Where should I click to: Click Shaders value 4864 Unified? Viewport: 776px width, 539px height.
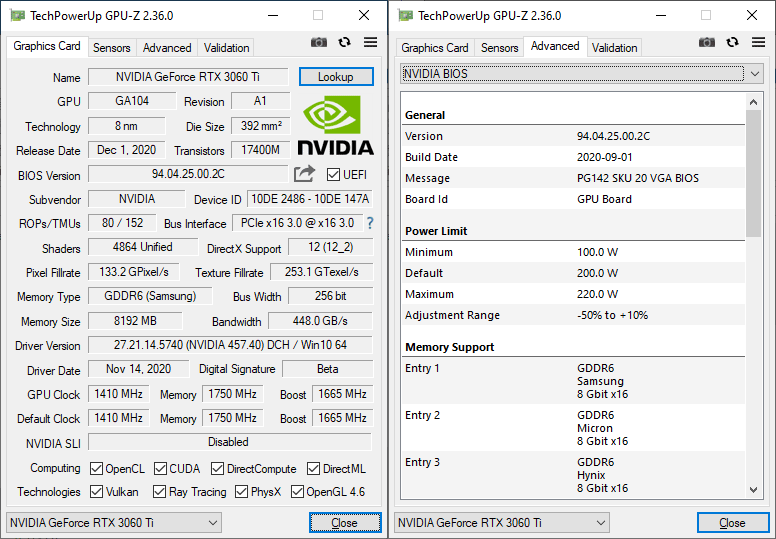[143, 247]
